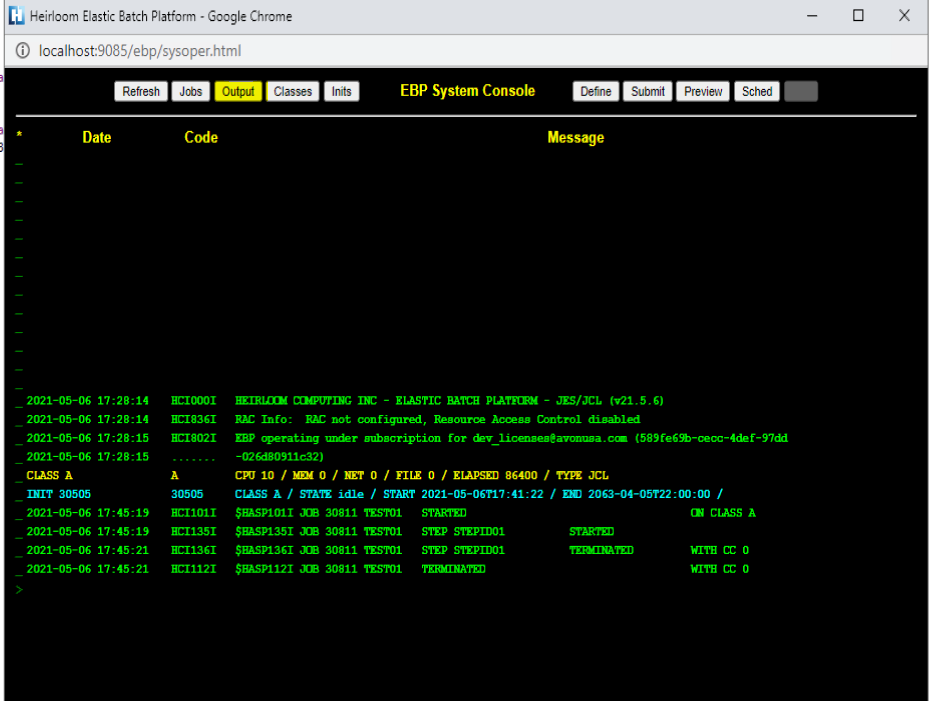Open the Preview button

[x=703, y=91]
